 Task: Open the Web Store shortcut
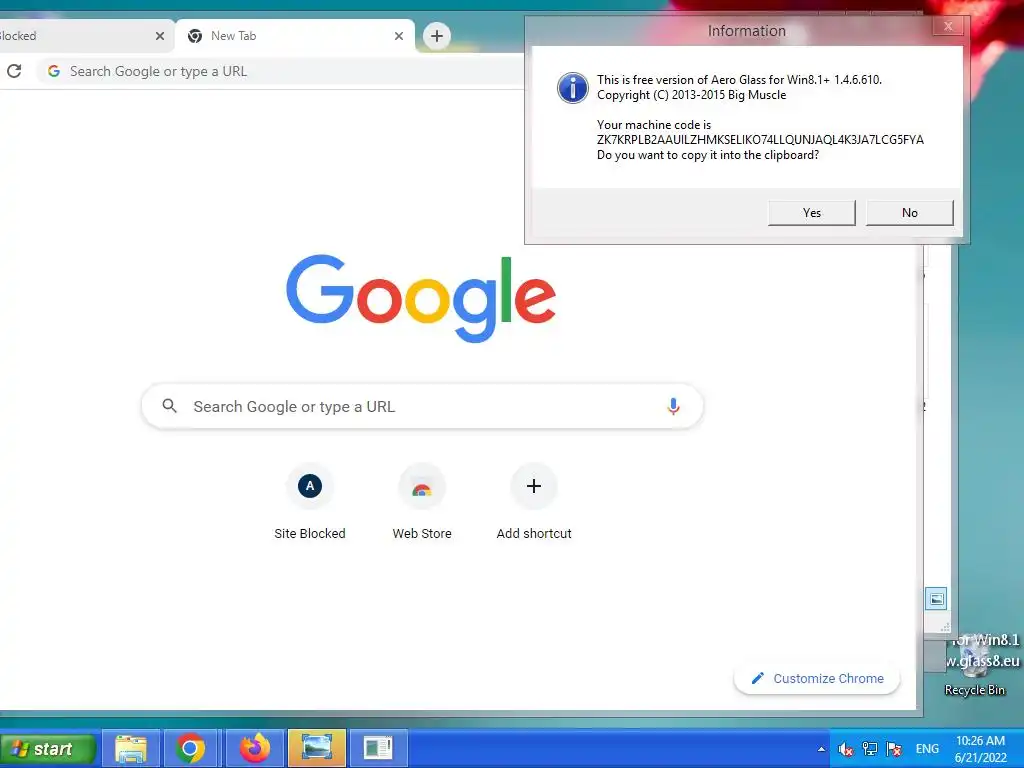[x=422, y=503]
